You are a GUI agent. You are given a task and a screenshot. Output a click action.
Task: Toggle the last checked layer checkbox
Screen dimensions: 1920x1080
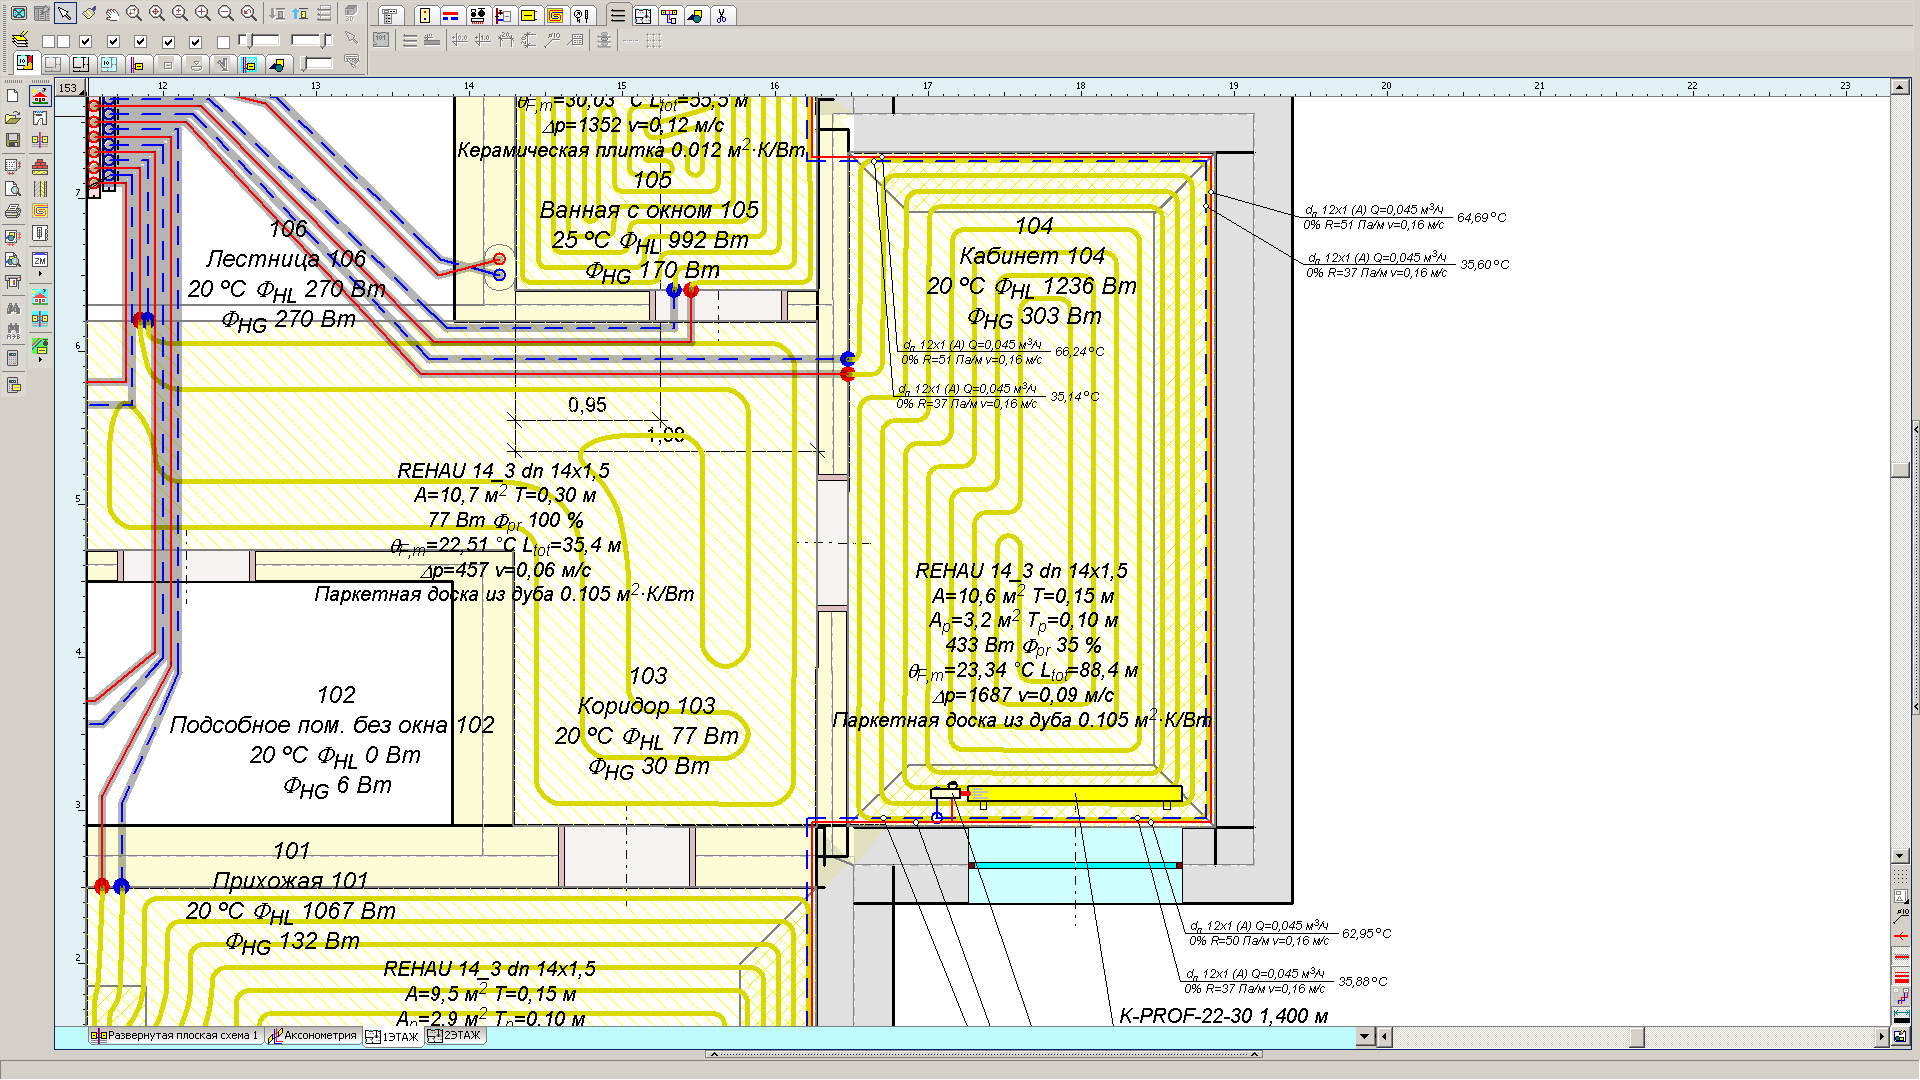(195, 42)
